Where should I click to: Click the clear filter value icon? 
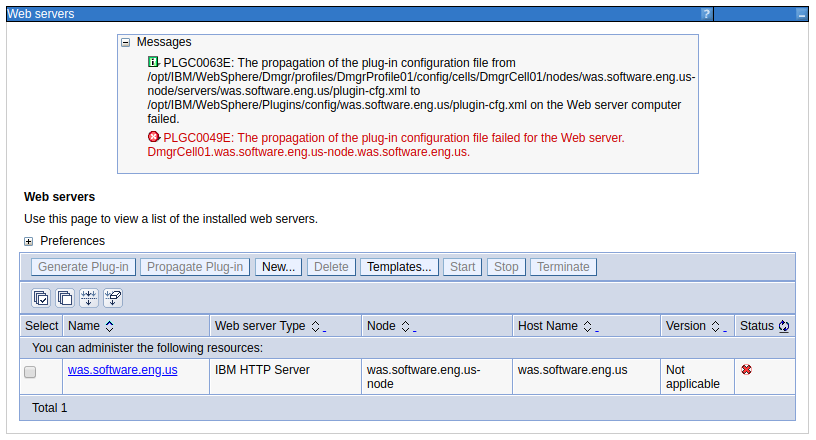pos(113,298)
